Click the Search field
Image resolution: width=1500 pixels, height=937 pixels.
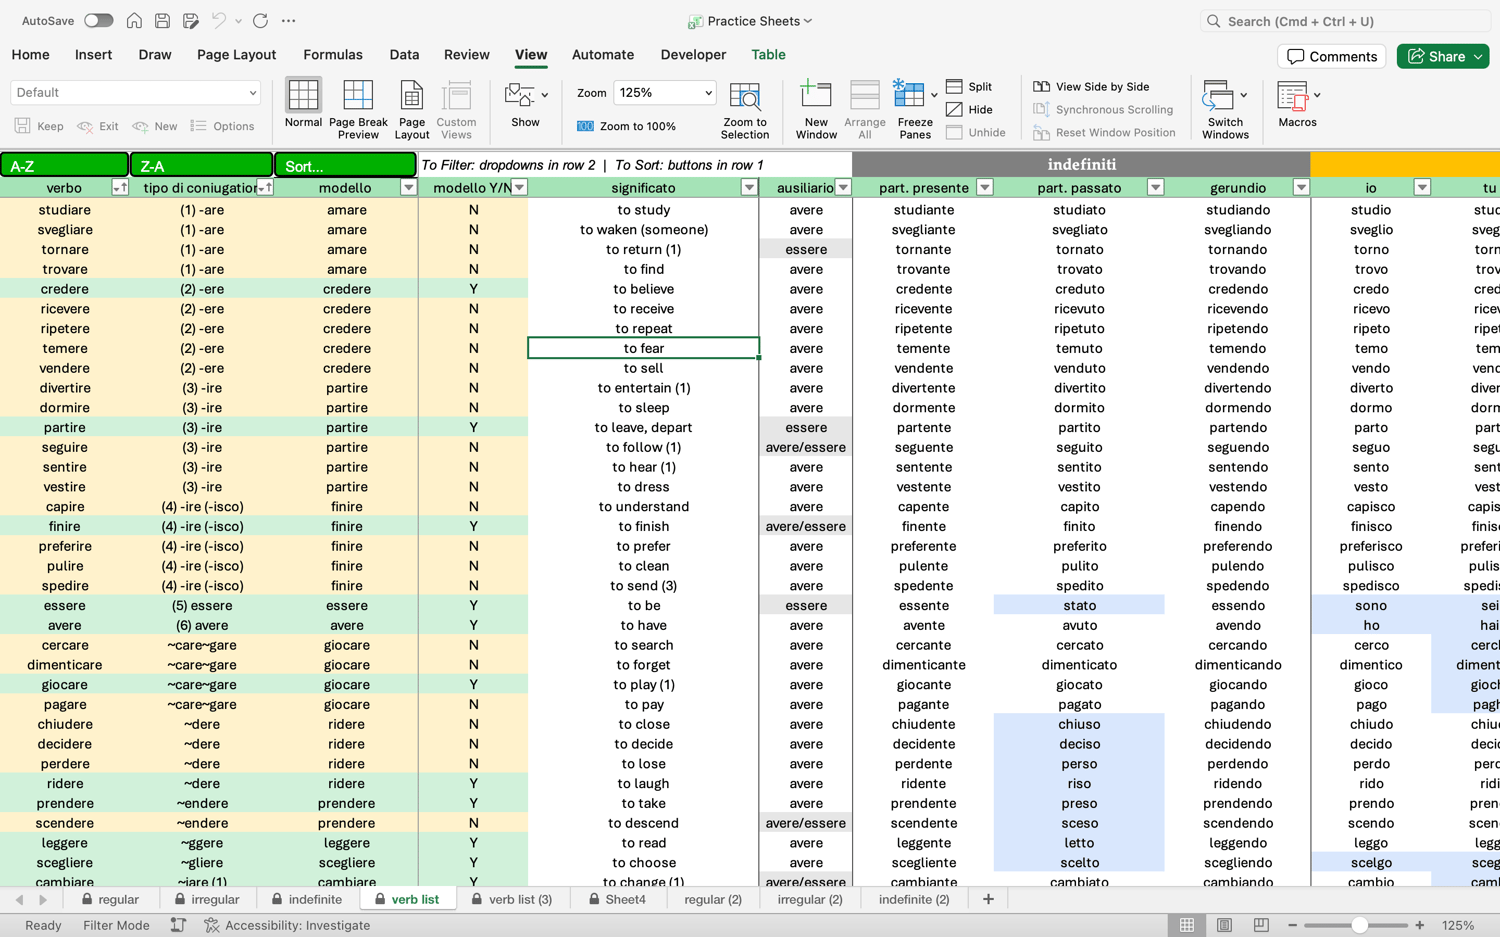pyautogui.click(x=1345, y=21)
